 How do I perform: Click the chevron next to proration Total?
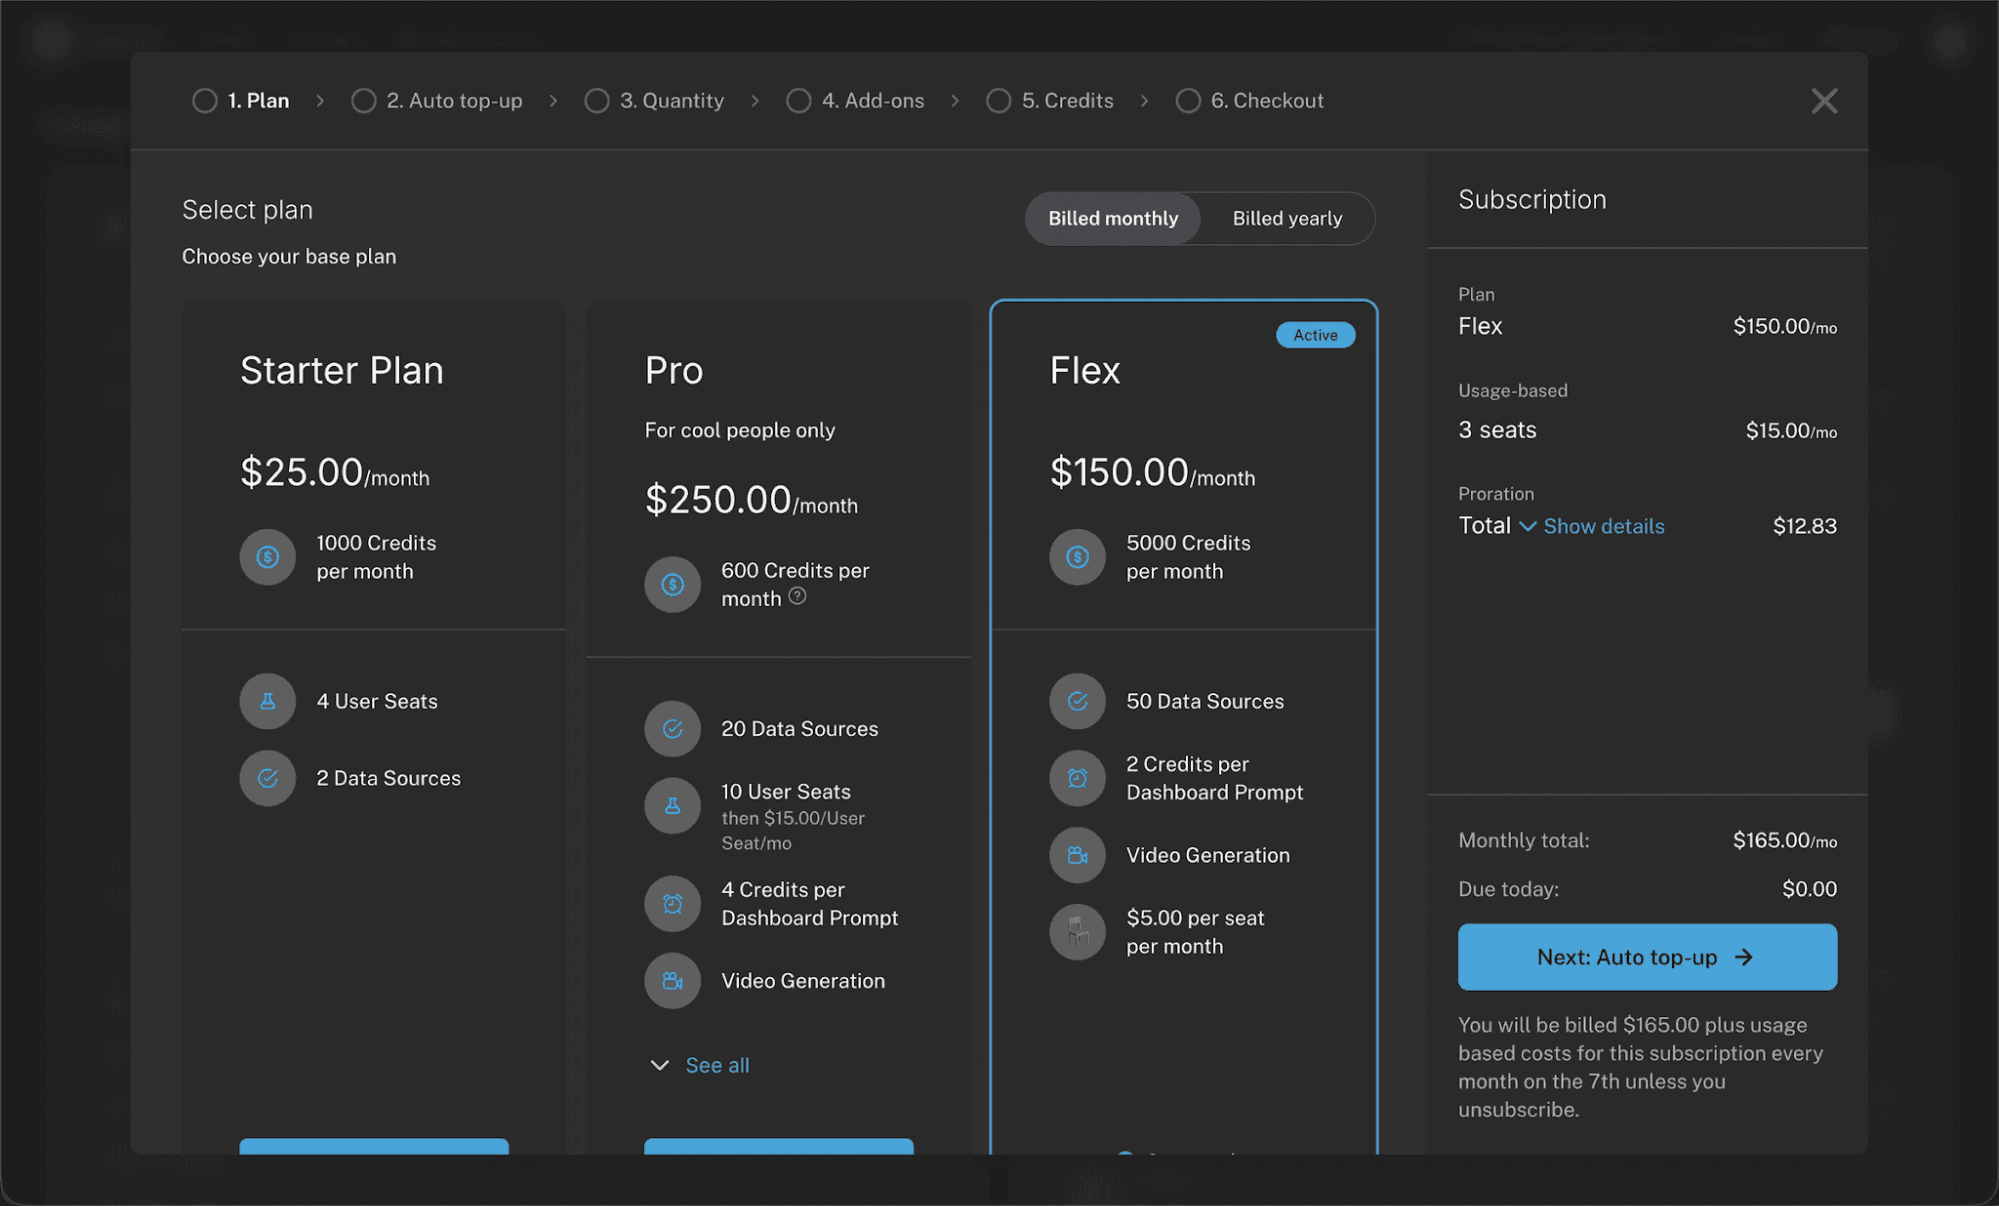tap(1527, 526)
